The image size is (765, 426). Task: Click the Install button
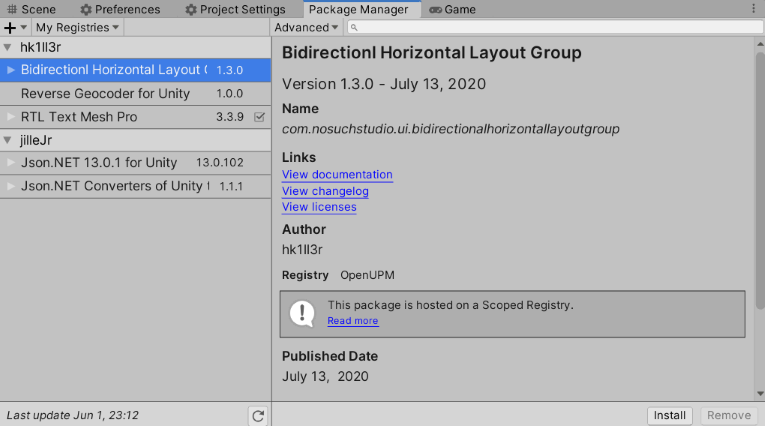click(x=669, y=415)
